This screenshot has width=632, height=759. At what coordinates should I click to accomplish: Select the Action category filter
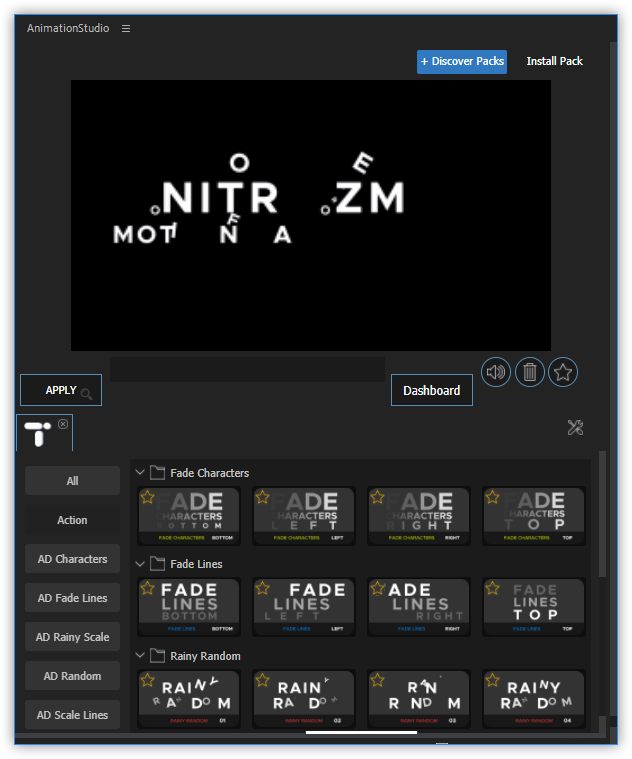click(72, 520)
